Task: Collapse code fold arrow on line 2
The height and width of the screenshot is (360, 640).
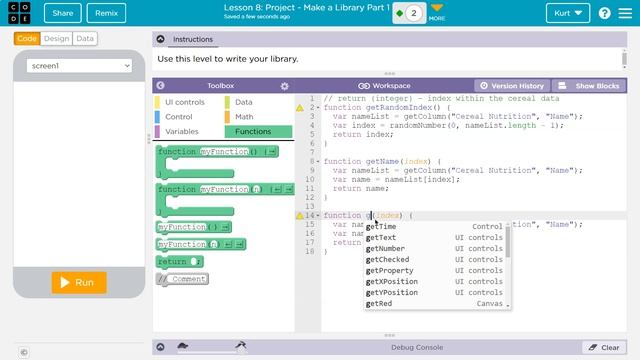Action: 318,108
